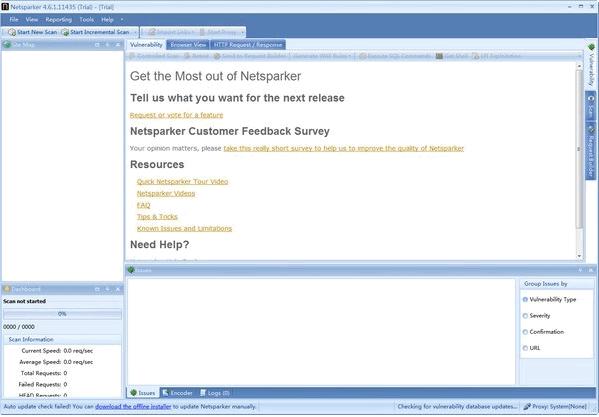Click the download the offline installer link
The image size is (599, 417).
tap(133, 407)
